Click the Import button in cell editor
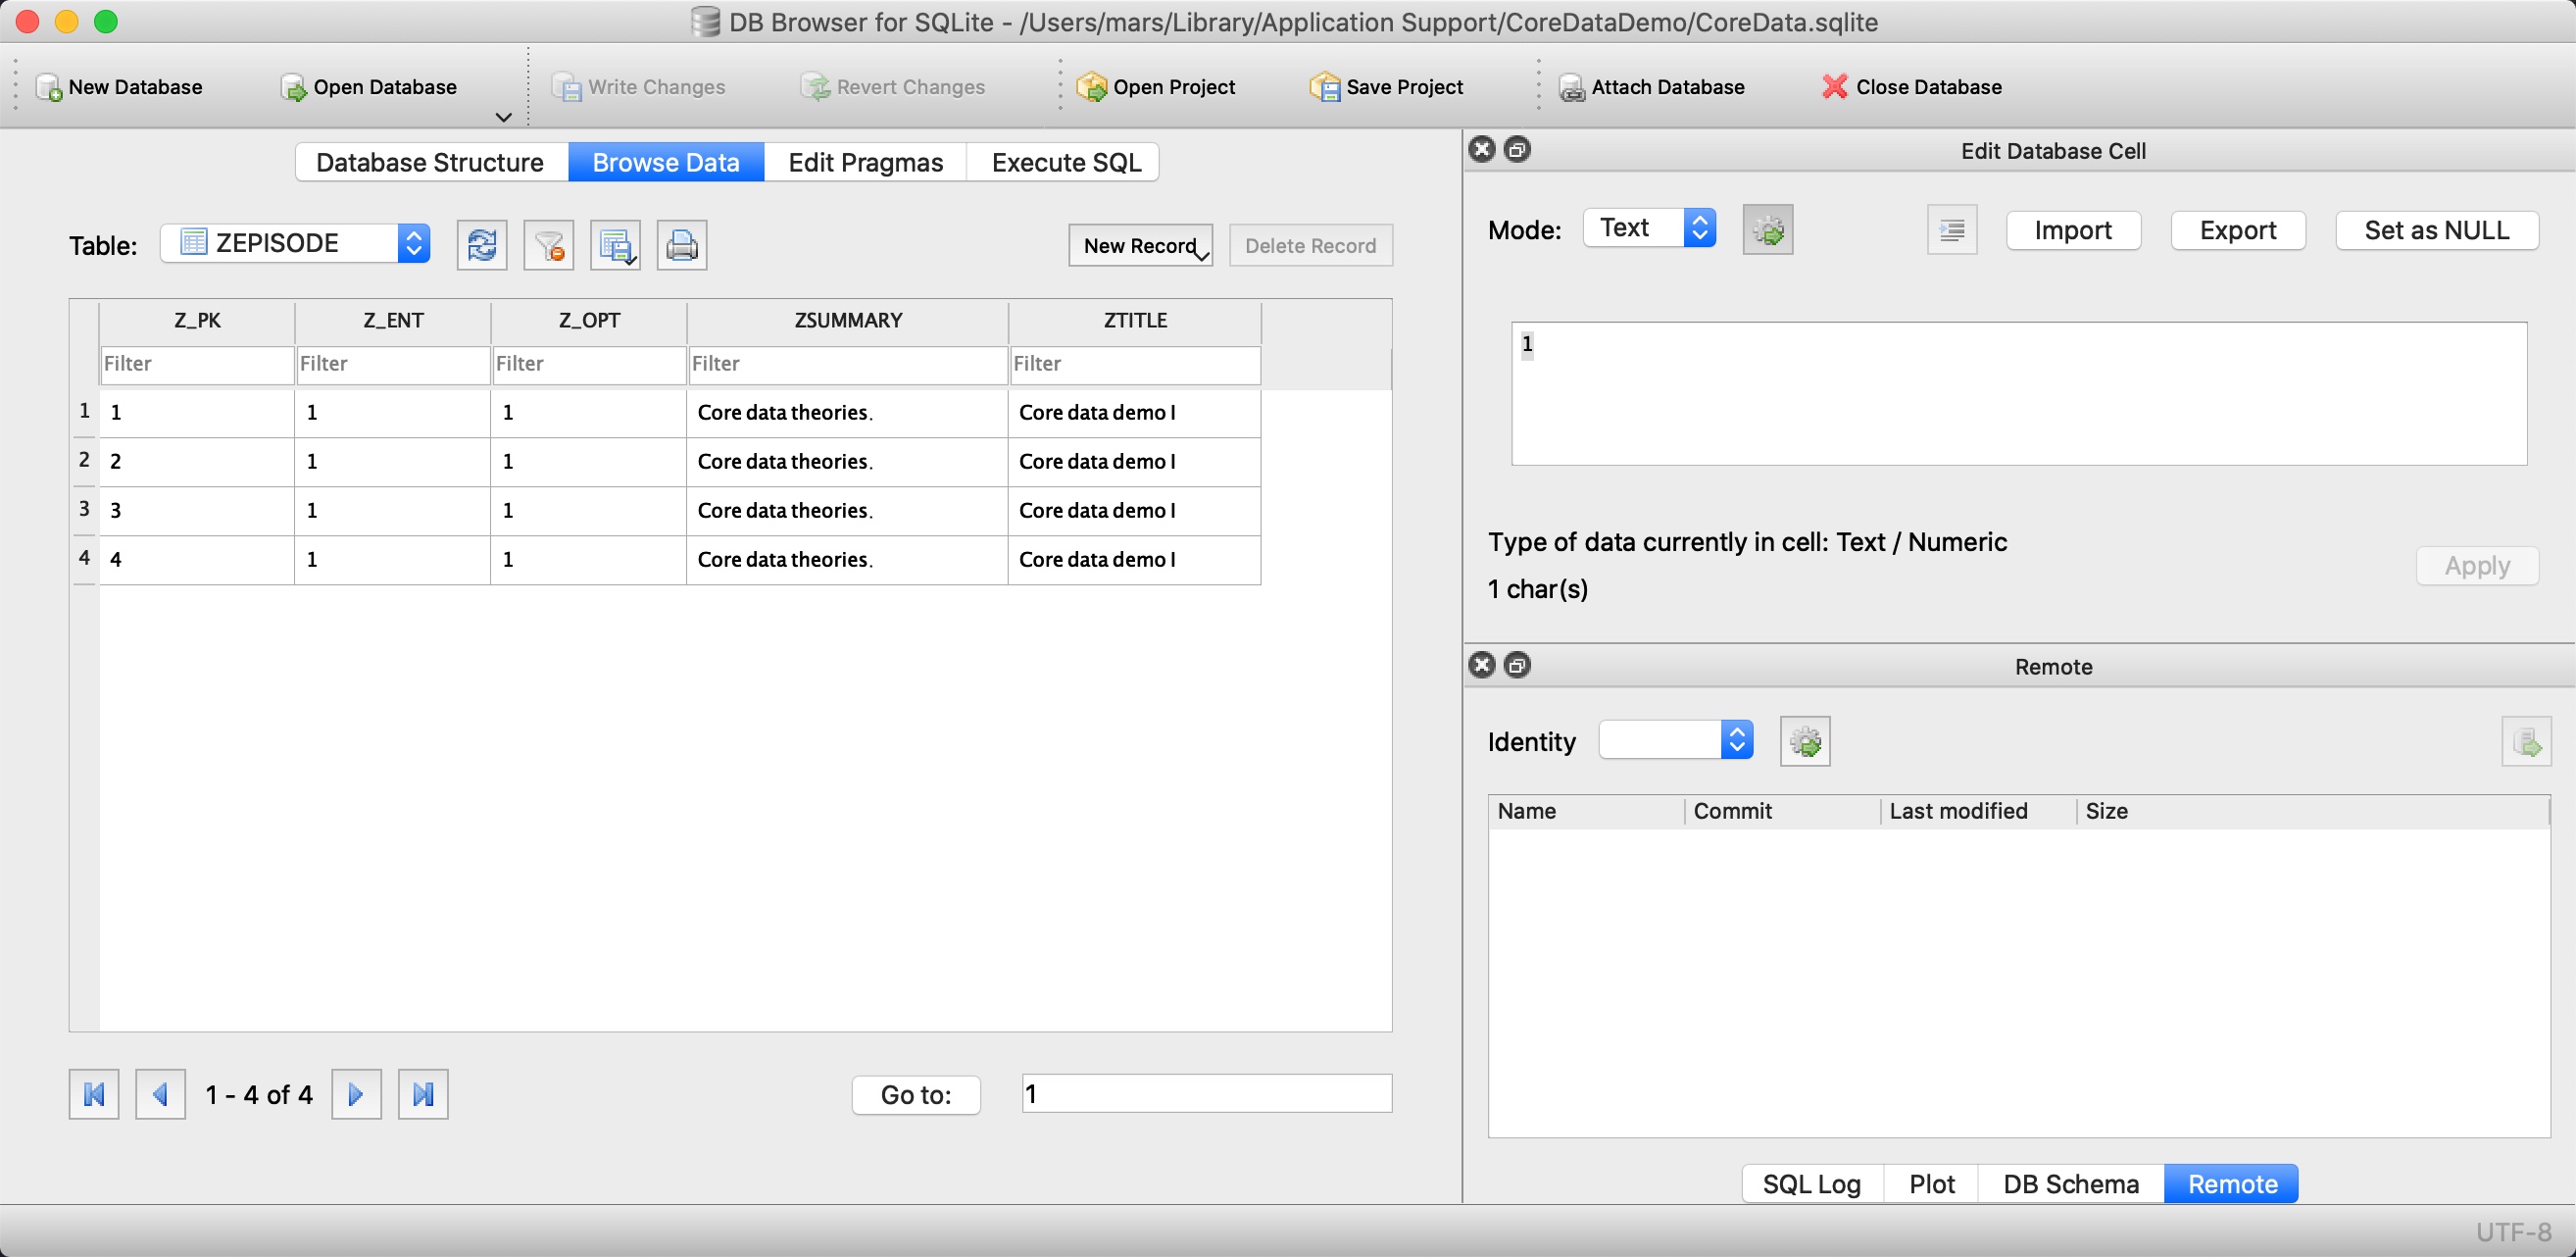This screenshot has height=1257, width=2576. click(x=2073, y=231)
